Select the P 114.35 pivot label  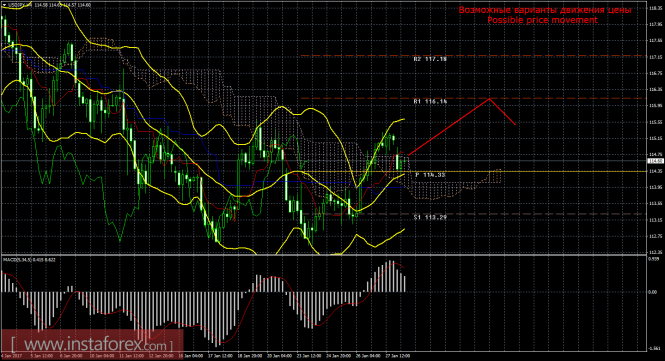[x=430, y=175]
